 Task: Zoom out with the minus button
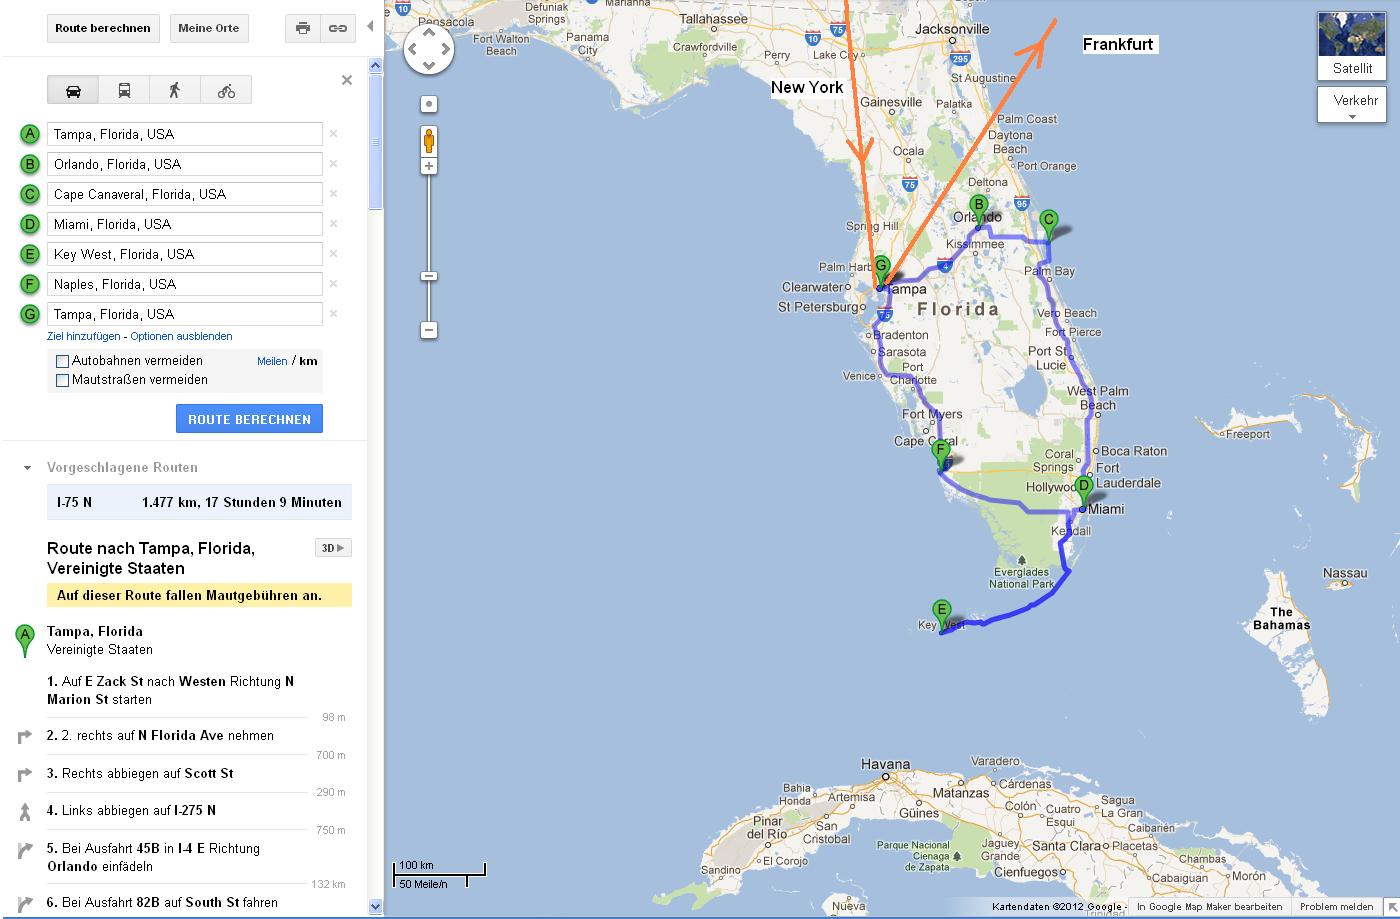[x=429, y=330]
